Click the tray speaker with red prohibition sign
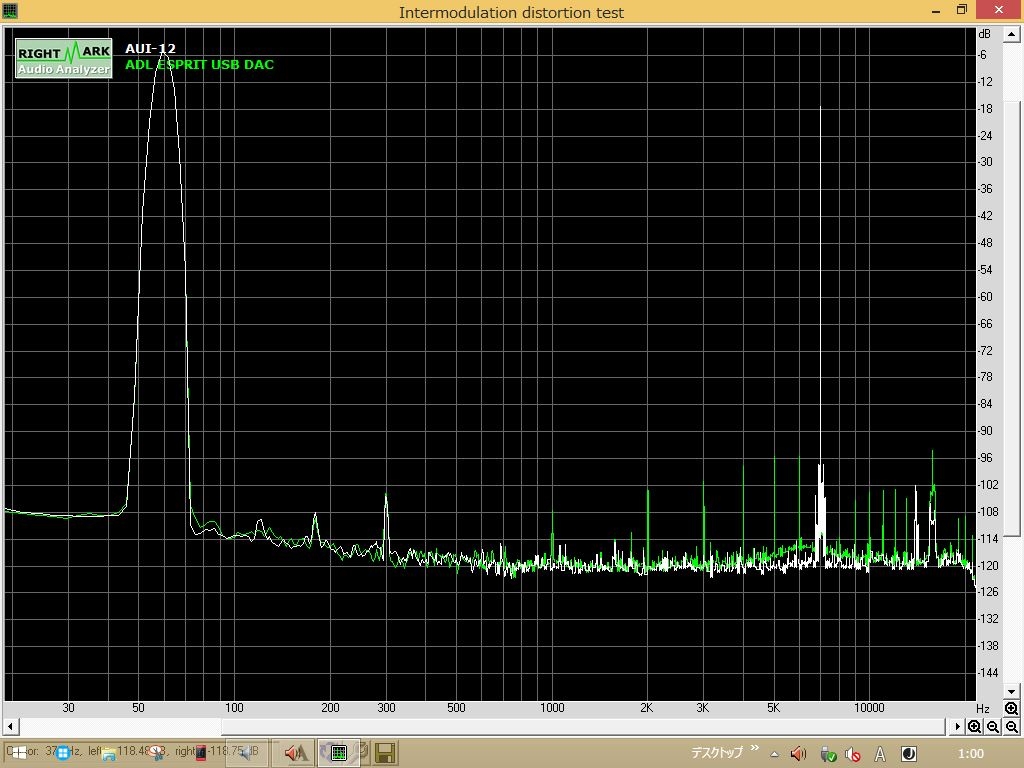Image resolution: width=1024 pixels, height=768 pixels. point(853,754)
